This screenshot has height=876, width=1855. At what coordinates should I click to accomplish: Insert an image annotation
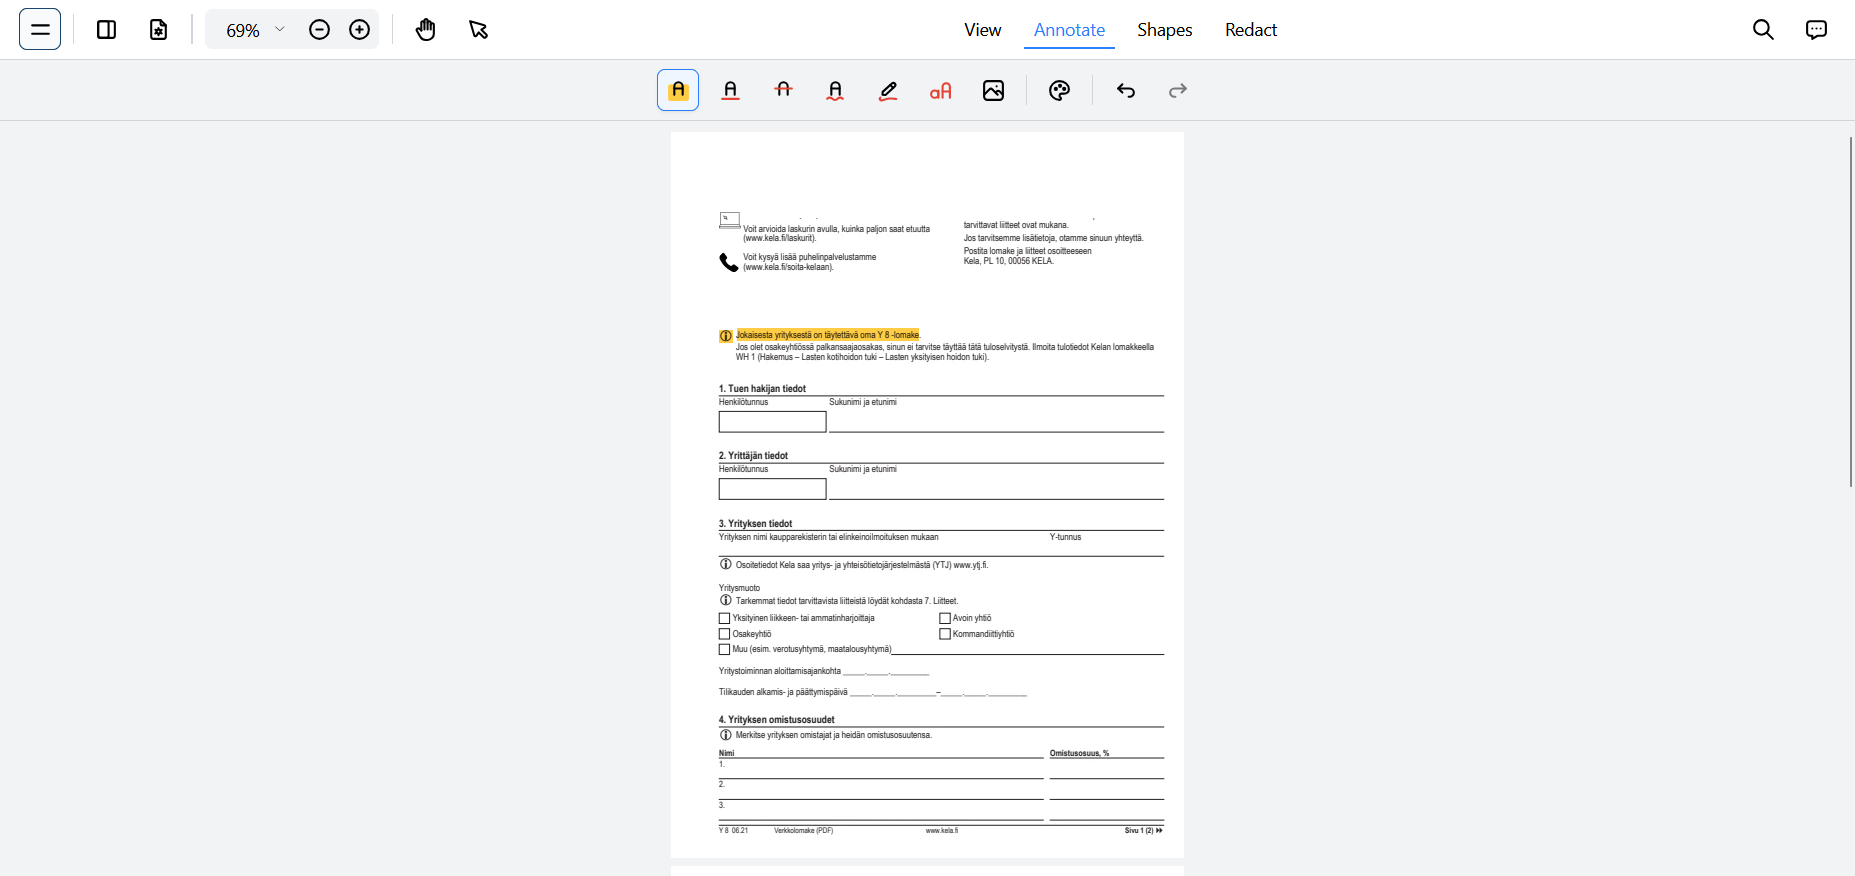(x=993, y=90)
